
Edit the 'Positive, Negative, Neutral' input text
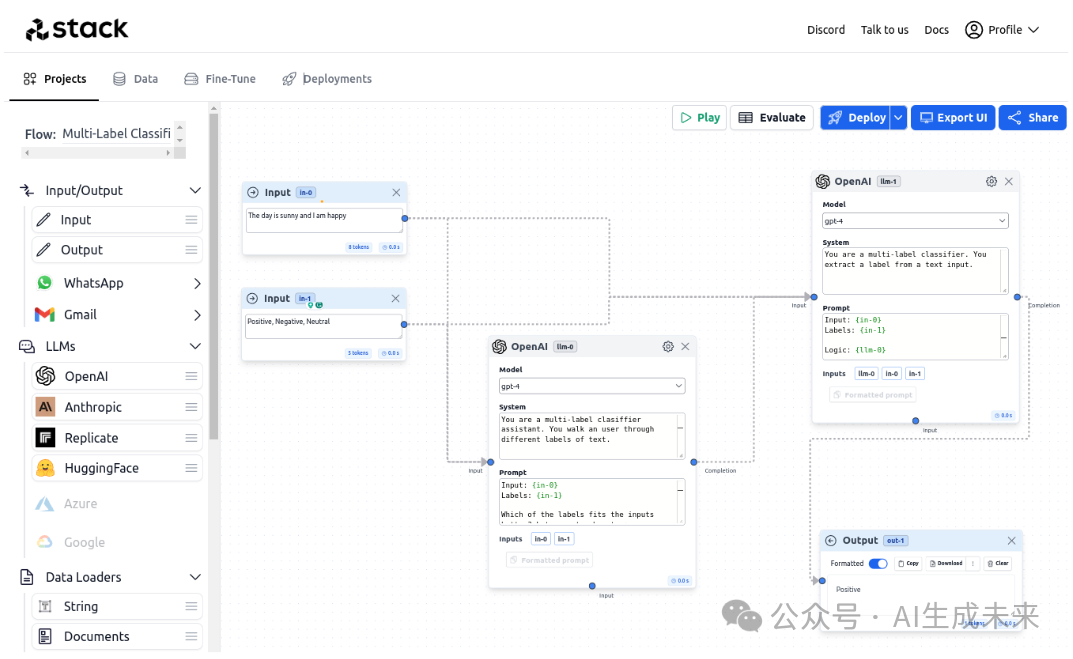coord(324,326)
